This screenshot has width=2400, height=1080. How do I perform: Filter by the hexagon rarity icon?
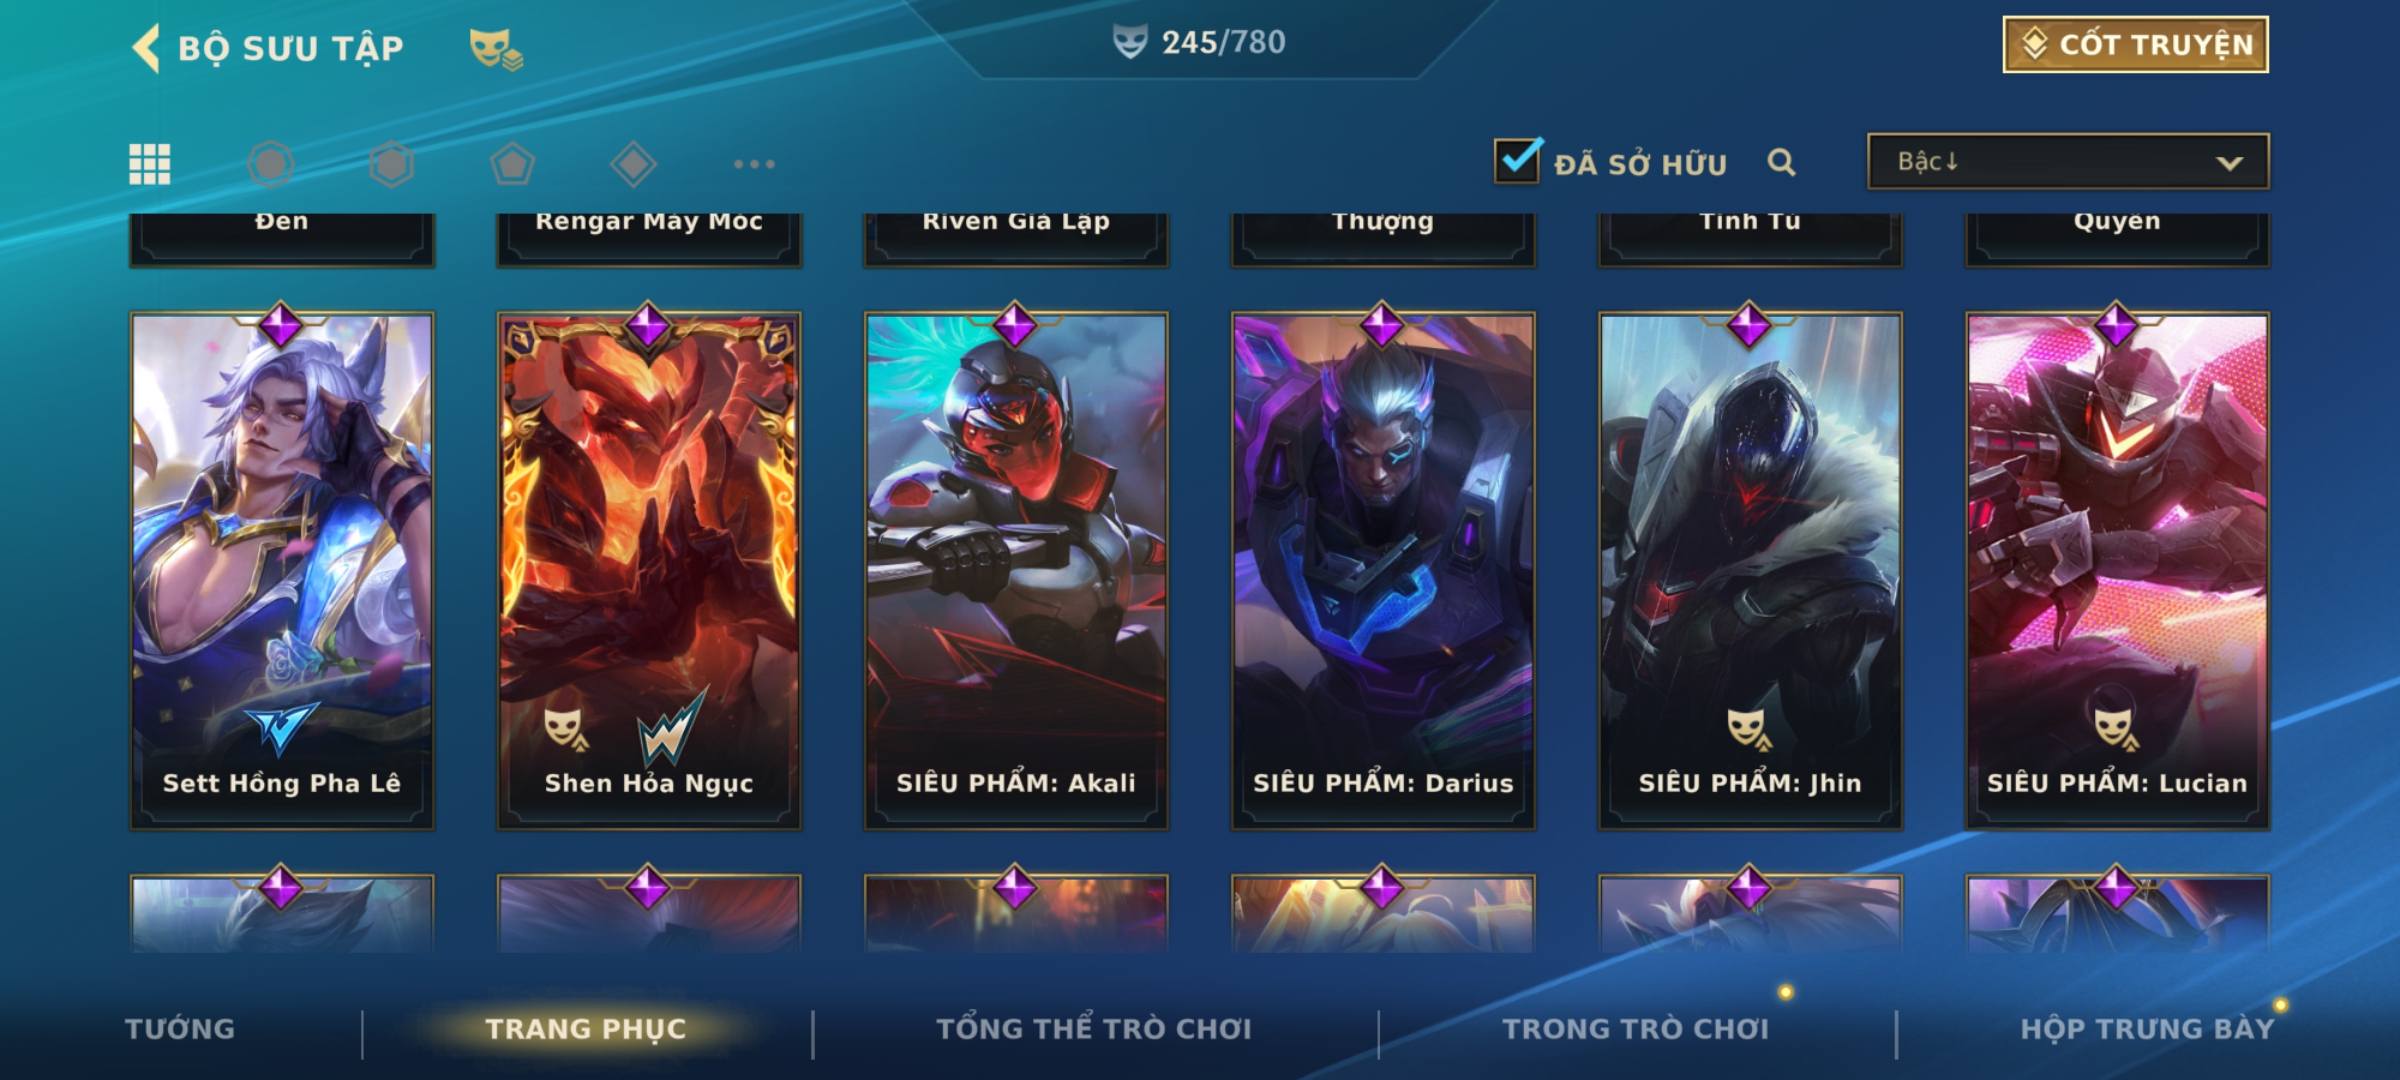coord(391,164)
